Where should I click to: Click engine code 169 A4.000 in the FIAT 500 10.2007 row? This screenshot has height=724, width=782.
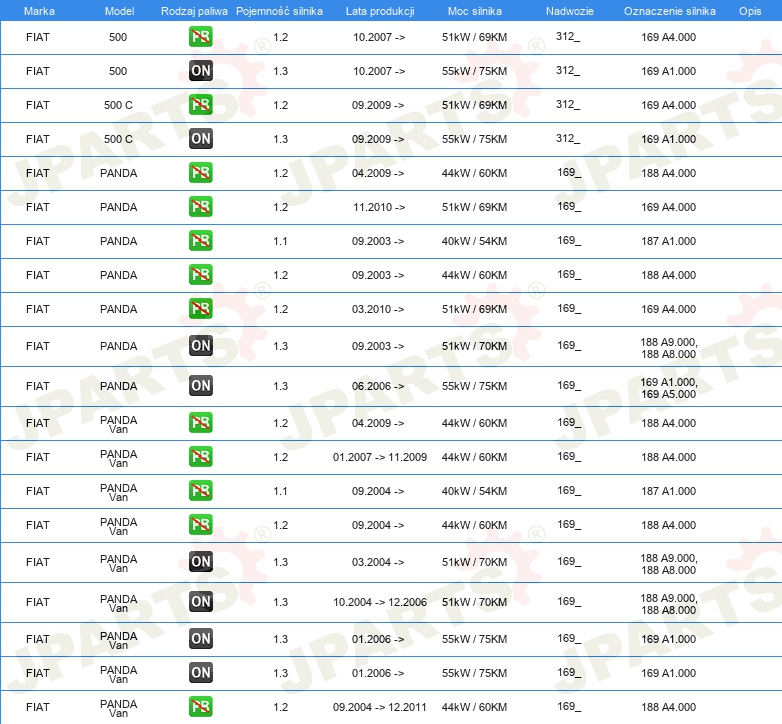pyautogui.click(x=669, y=37)
